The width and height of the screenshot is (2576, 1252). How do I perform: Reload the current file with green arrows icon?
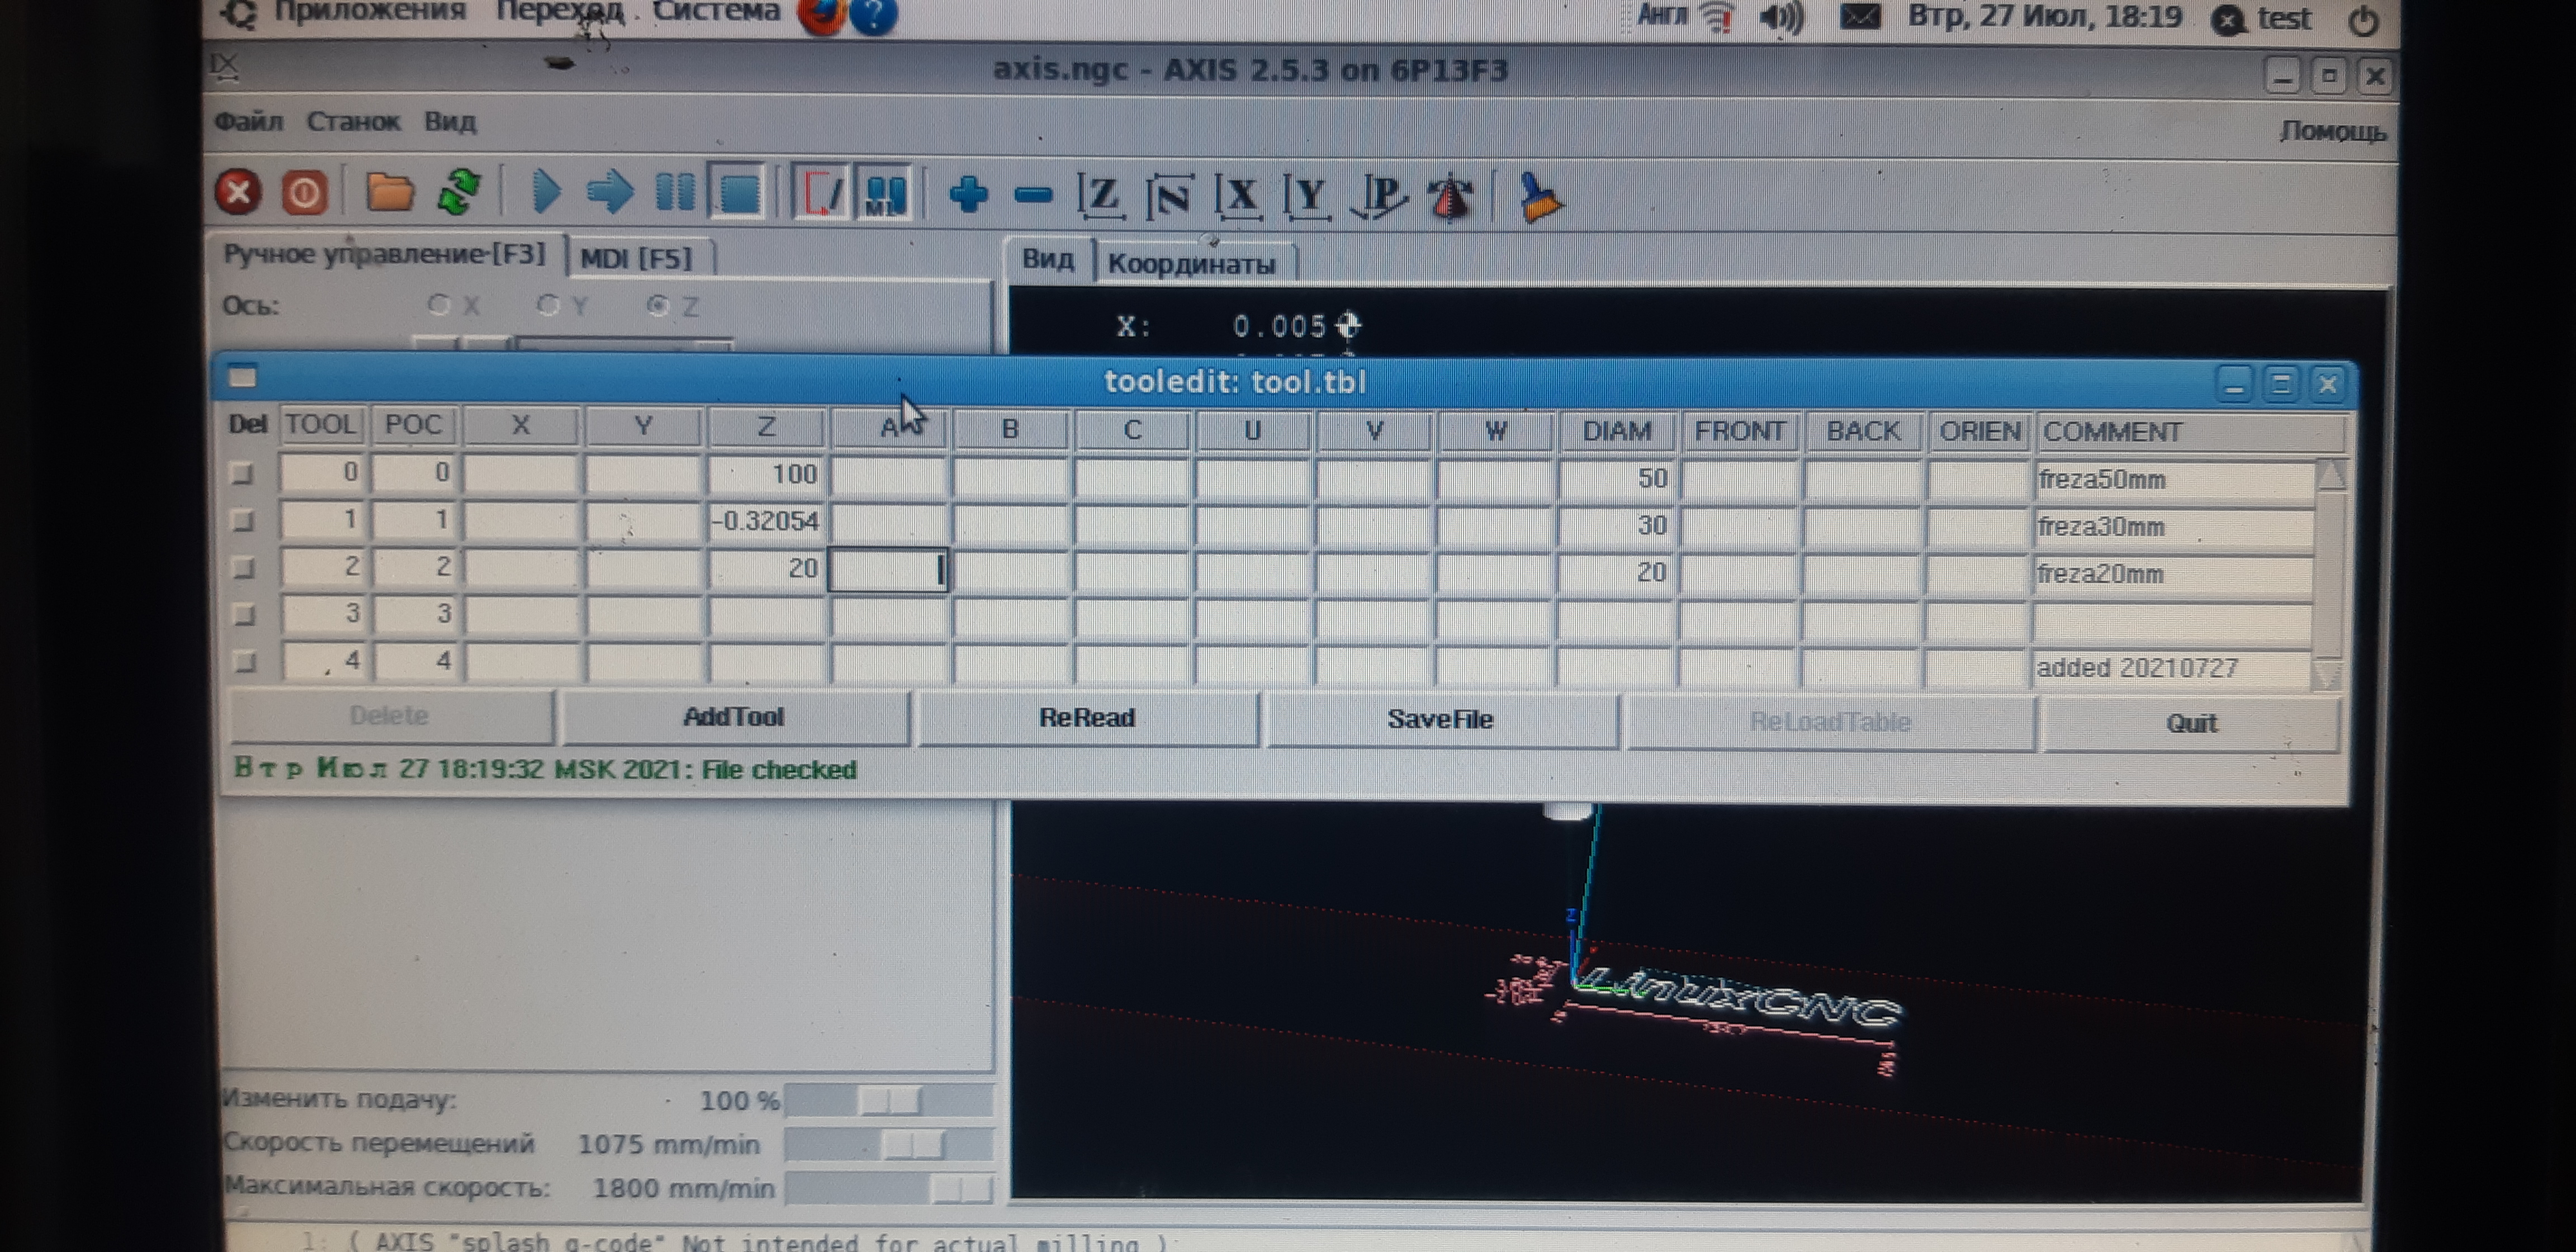[x=459, y=192]
